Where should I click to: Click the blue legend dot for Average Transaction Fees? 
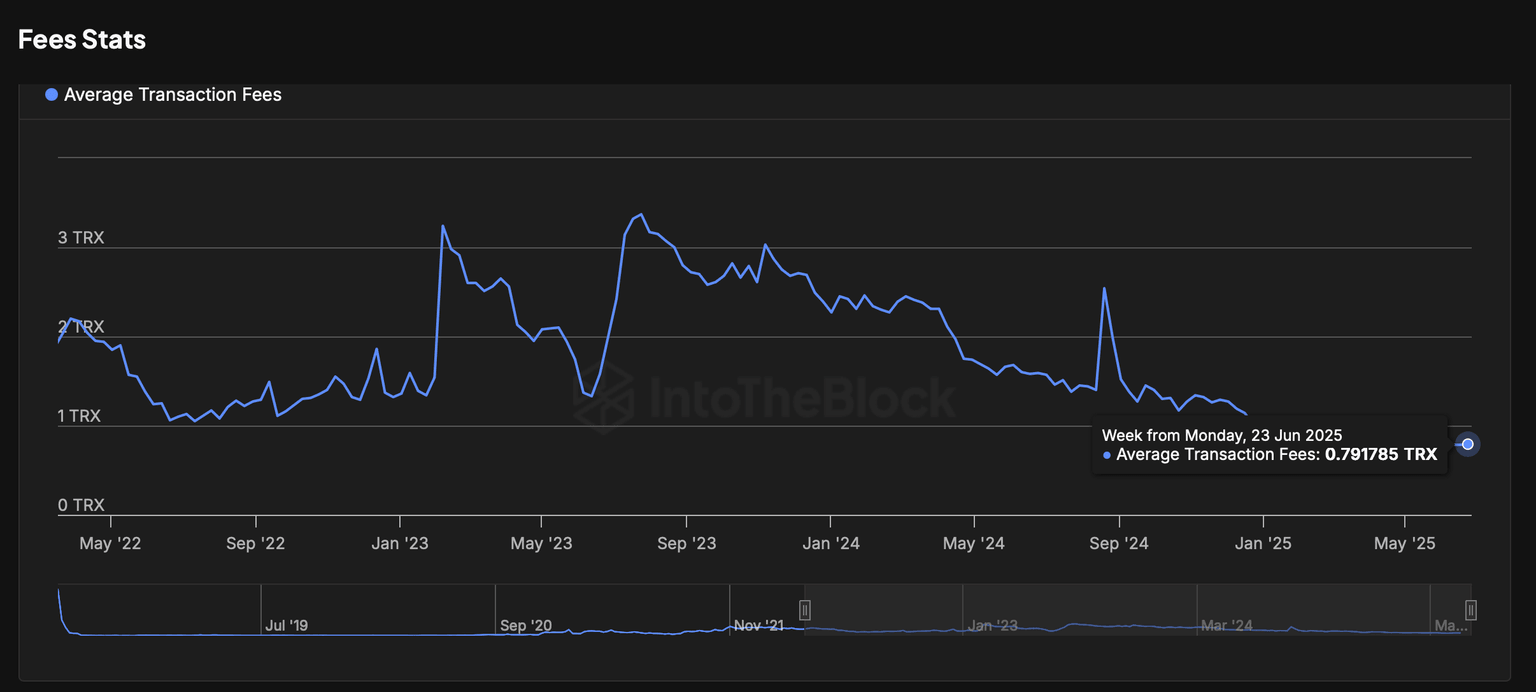(52, 95)
